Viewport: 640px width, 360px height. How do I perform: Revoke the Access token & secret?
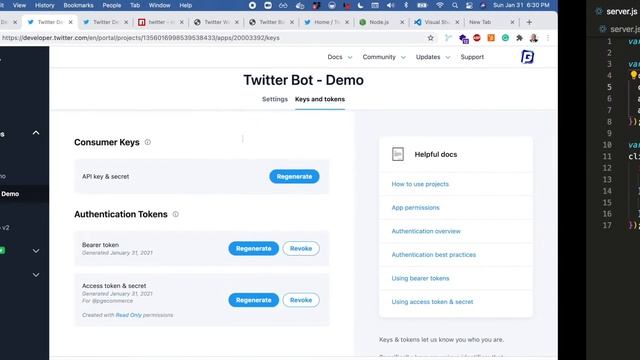click(301, 300)
